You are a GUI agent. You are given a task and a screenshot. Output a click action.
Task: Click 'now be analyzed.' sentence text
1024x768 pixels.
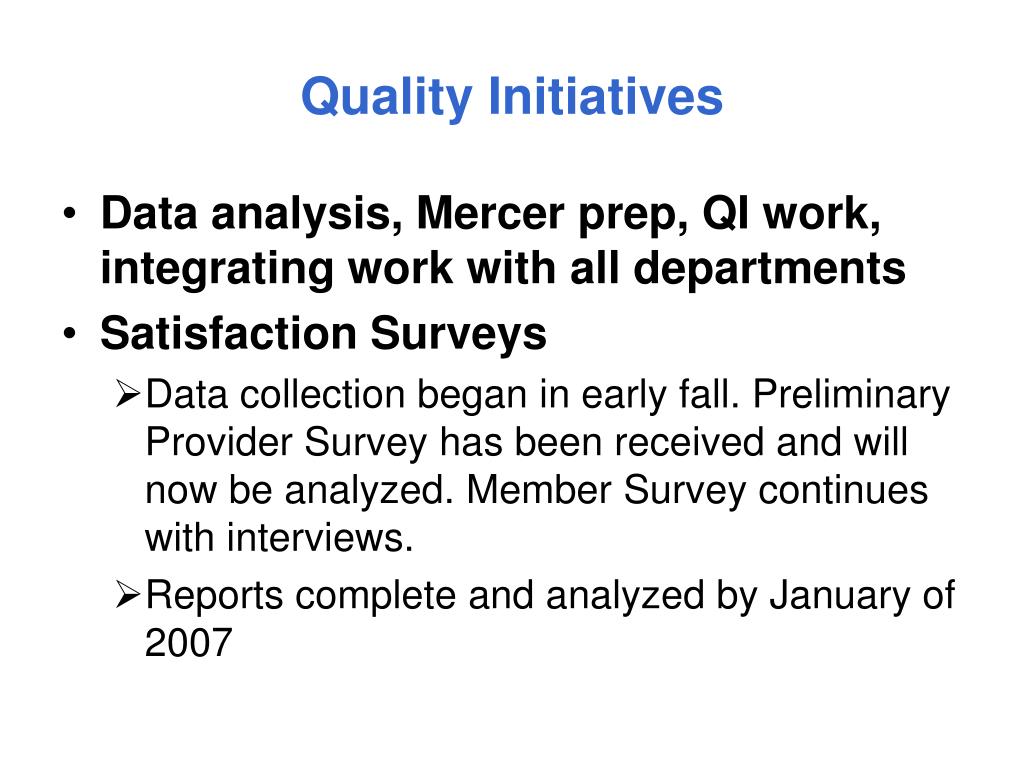point(299,490)
